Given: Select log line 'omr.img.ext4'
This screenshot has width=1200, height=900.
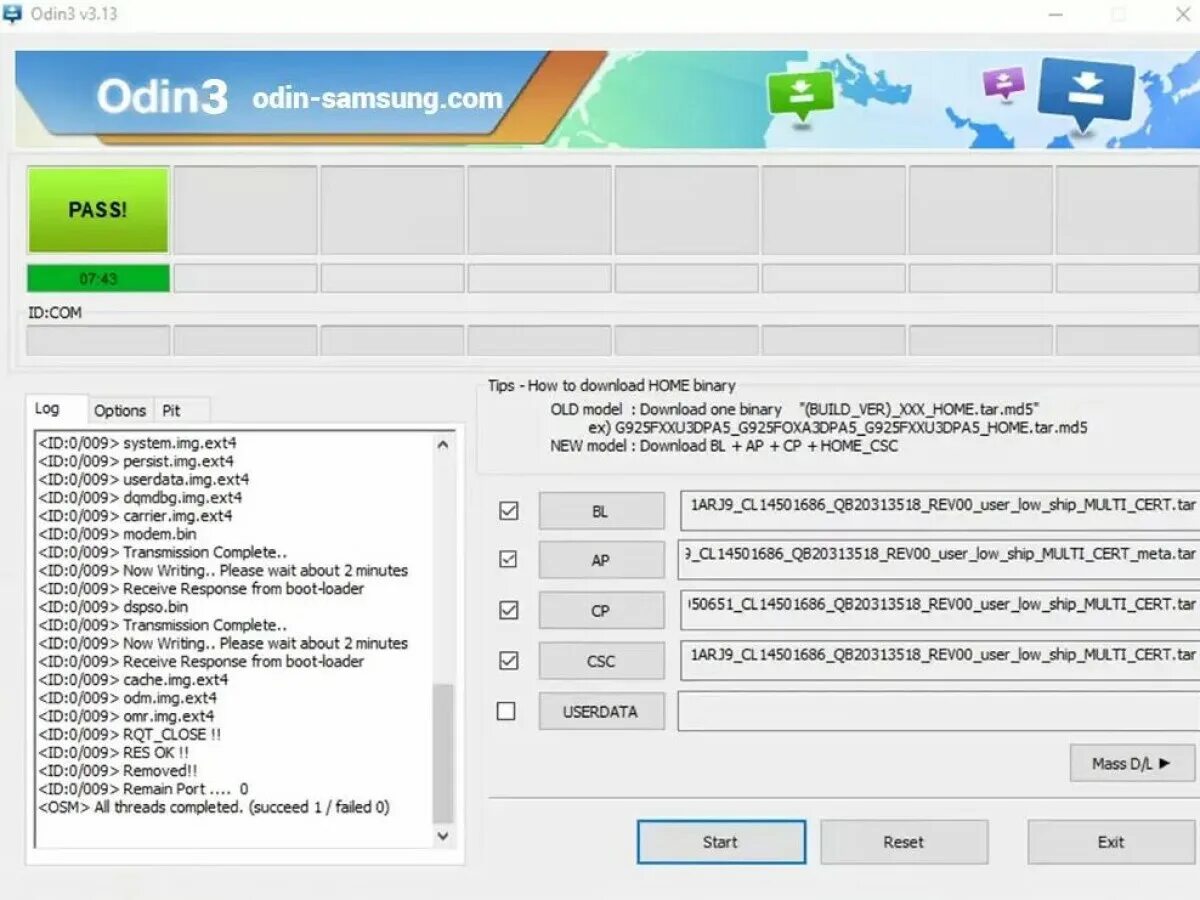Looking at the screenshot, I should pyautogui.click(x=126, y=716).
